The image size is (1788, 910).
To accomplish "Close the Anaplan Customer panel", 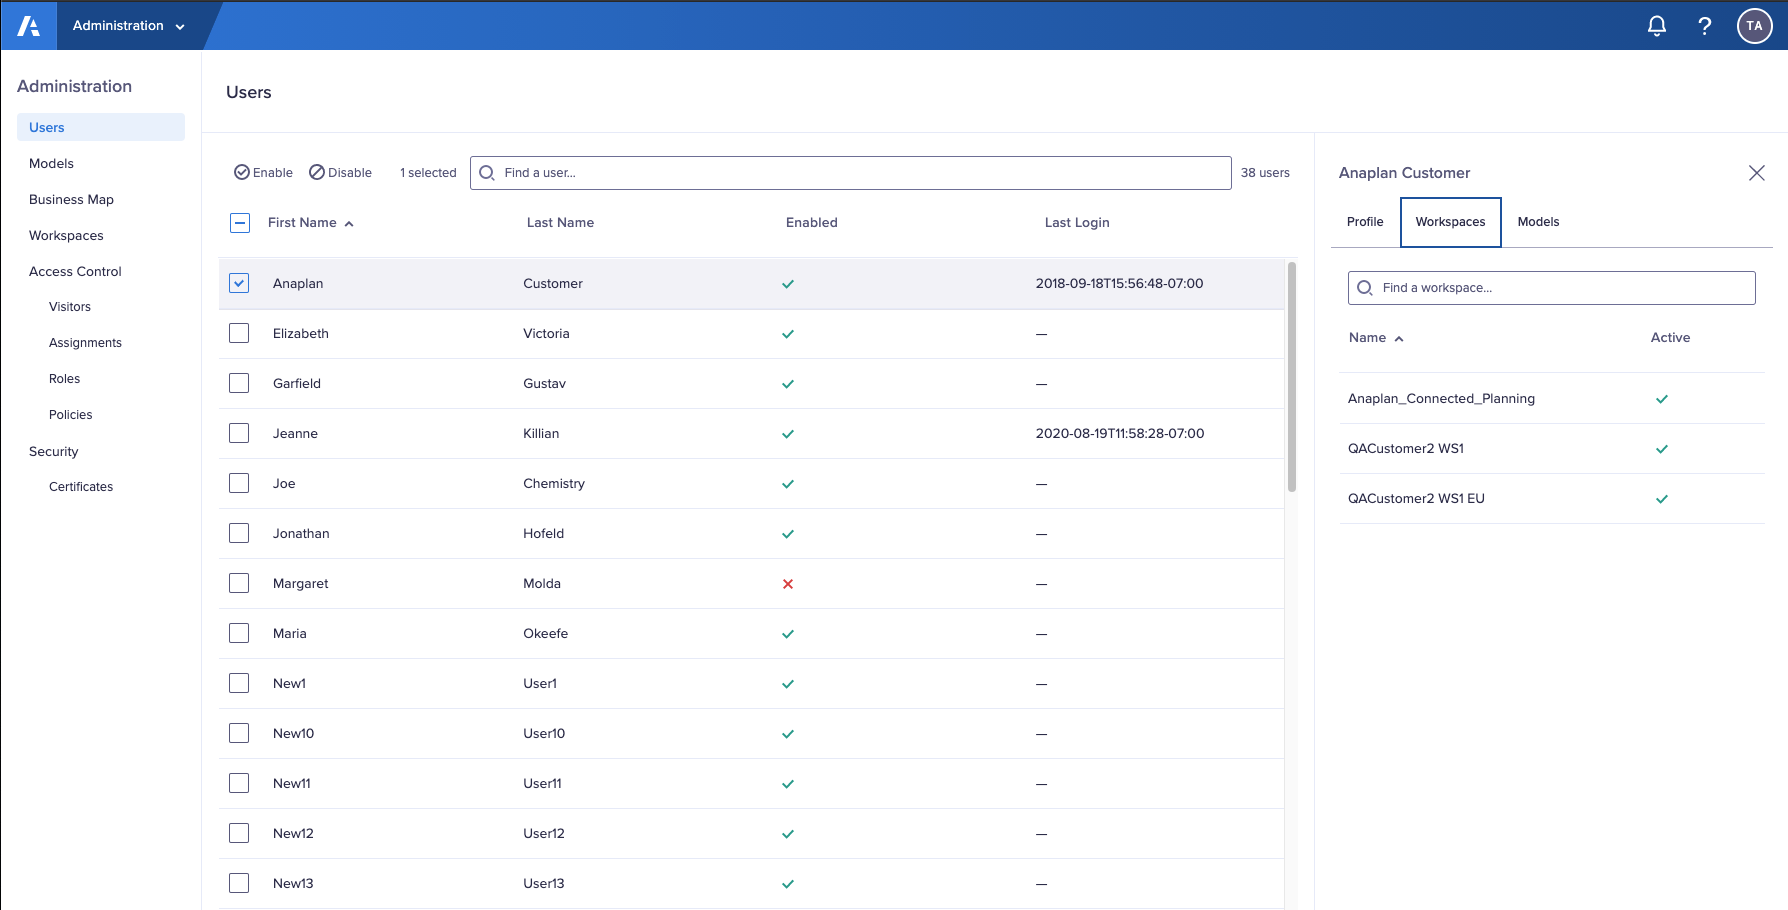I will click(1757, 173).
